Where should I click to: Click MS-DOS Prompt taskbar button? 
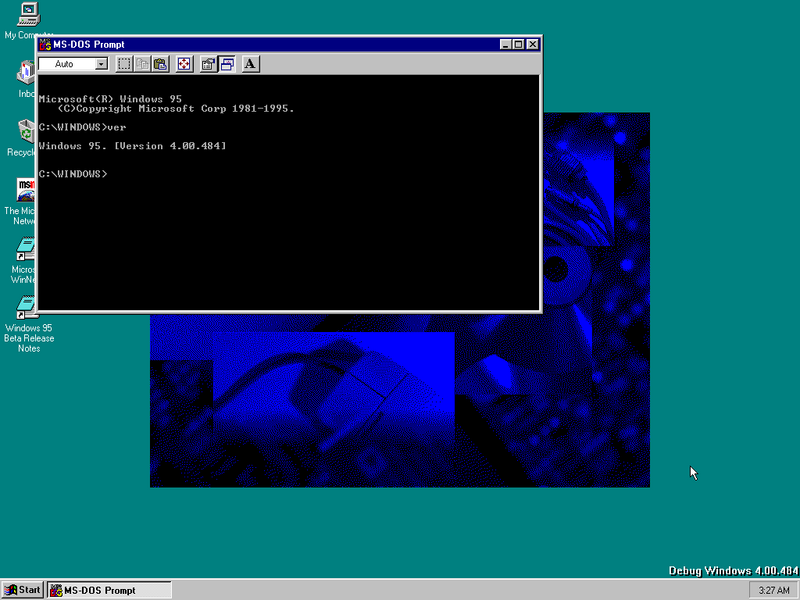109,590
